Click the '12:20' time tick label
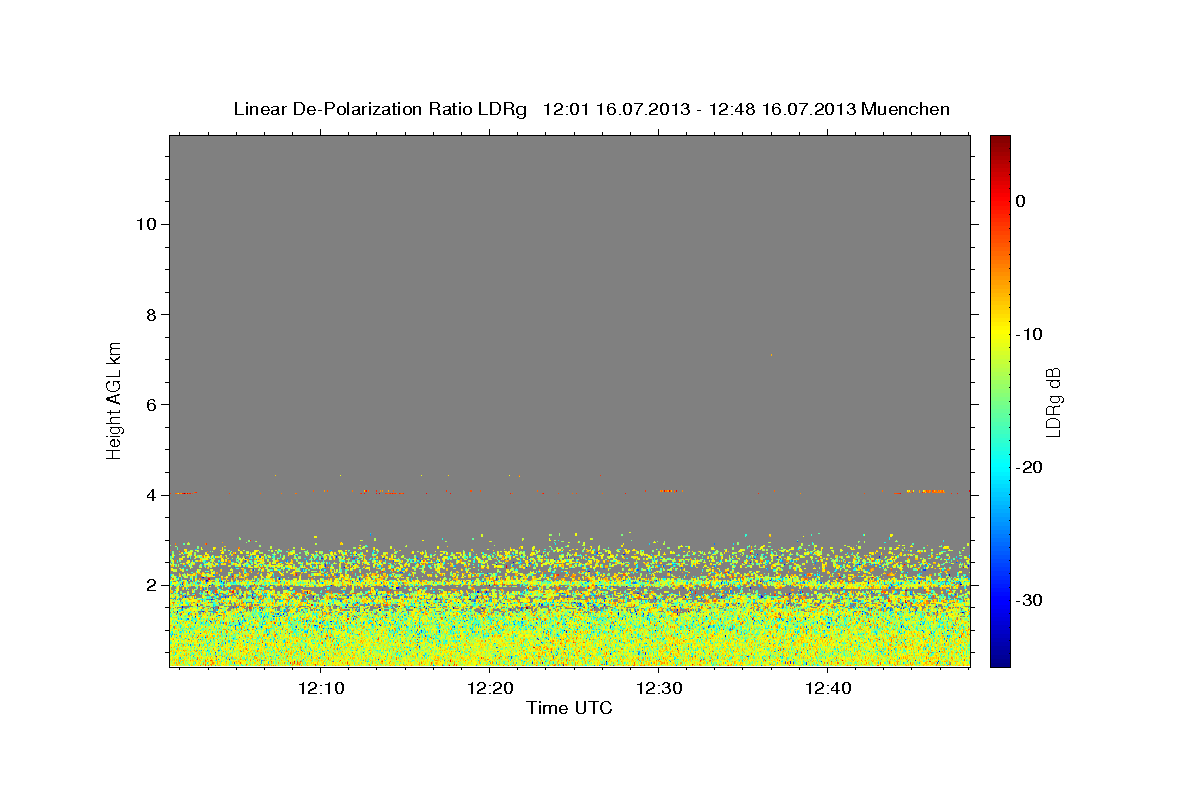The width and height of the screenshot is (1200, 800). coord(490,688)
